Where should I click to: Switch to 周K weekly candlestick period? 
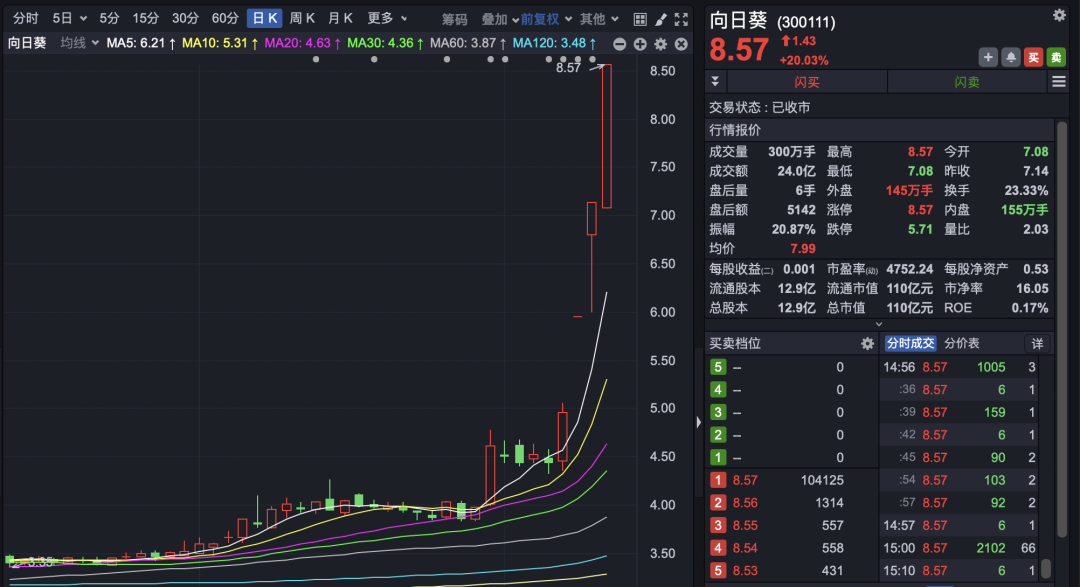303,18
